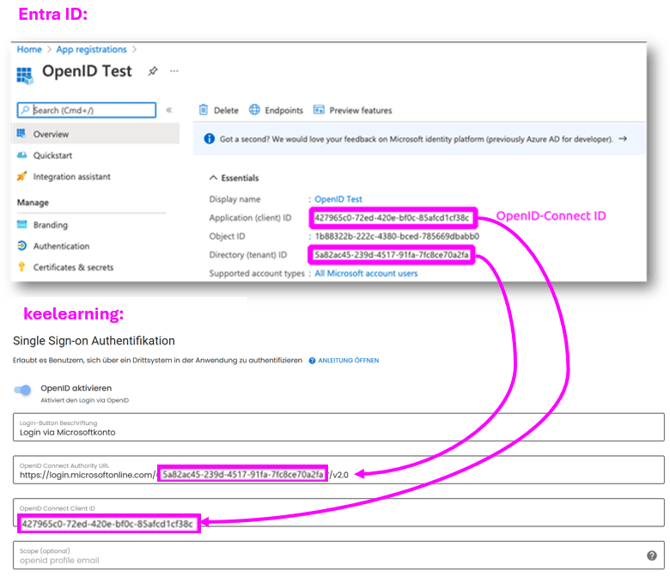Viewport: 670px width, 577px height.
Task: Collapse the sidebar with double chevron
Action: click(169, 110)
